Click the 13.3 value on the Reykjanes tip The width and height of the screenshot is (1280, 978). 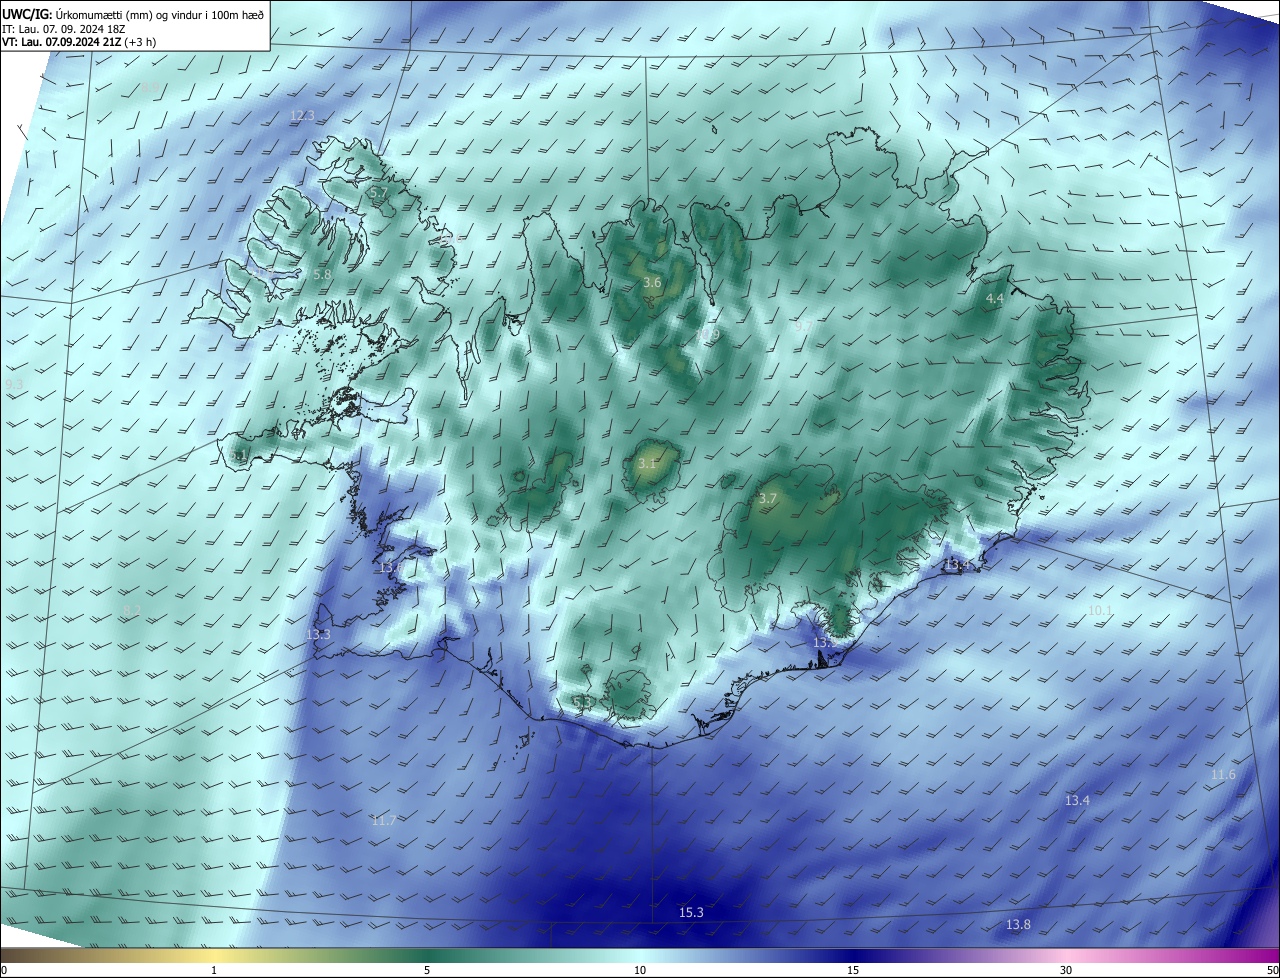click(318, 634)
